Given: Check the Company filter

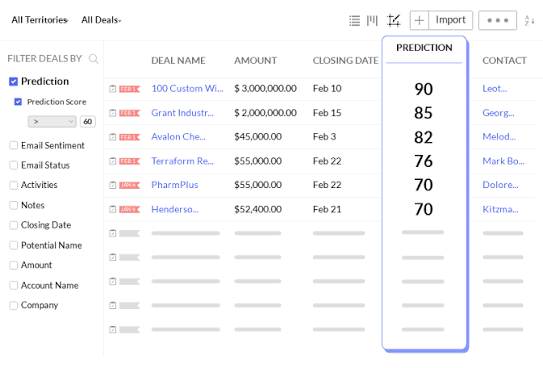Looking at the screenshot, I should [x=14, y=305].
